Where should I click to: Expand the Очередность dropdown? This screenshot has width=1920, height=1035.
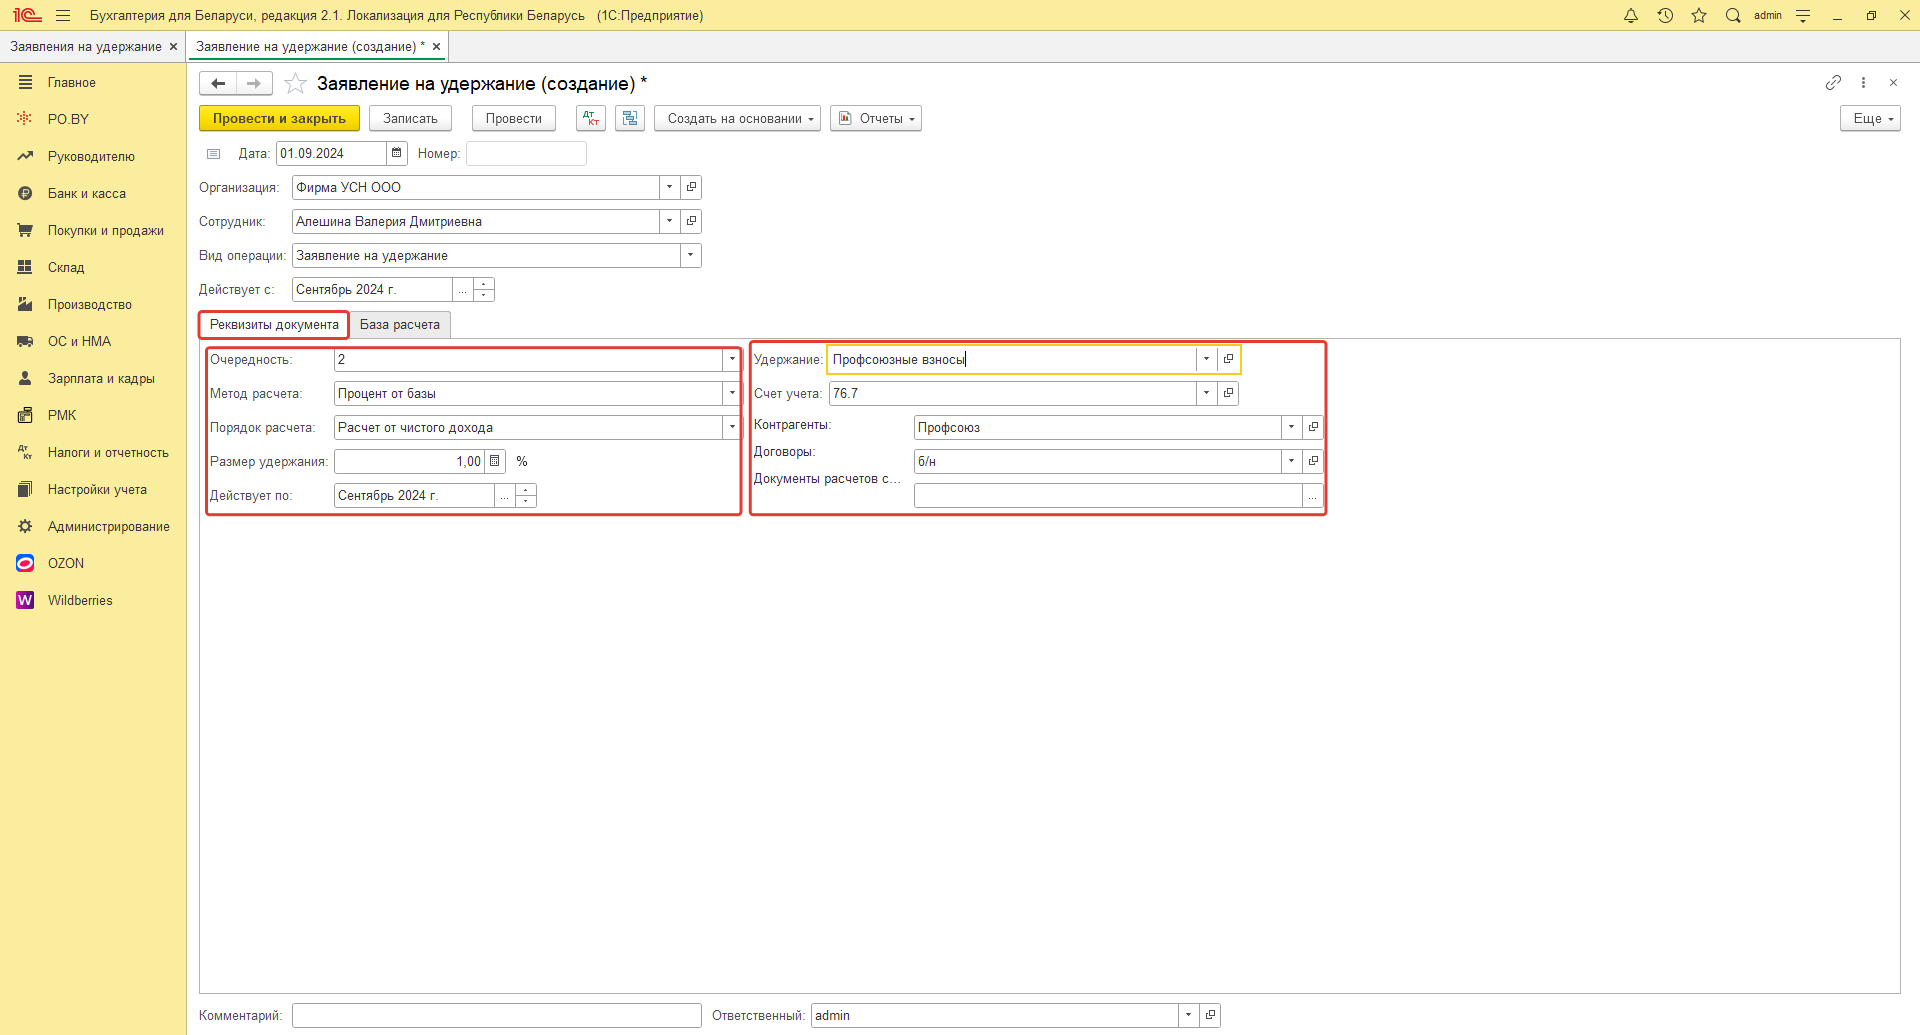(x=732, y=359)
